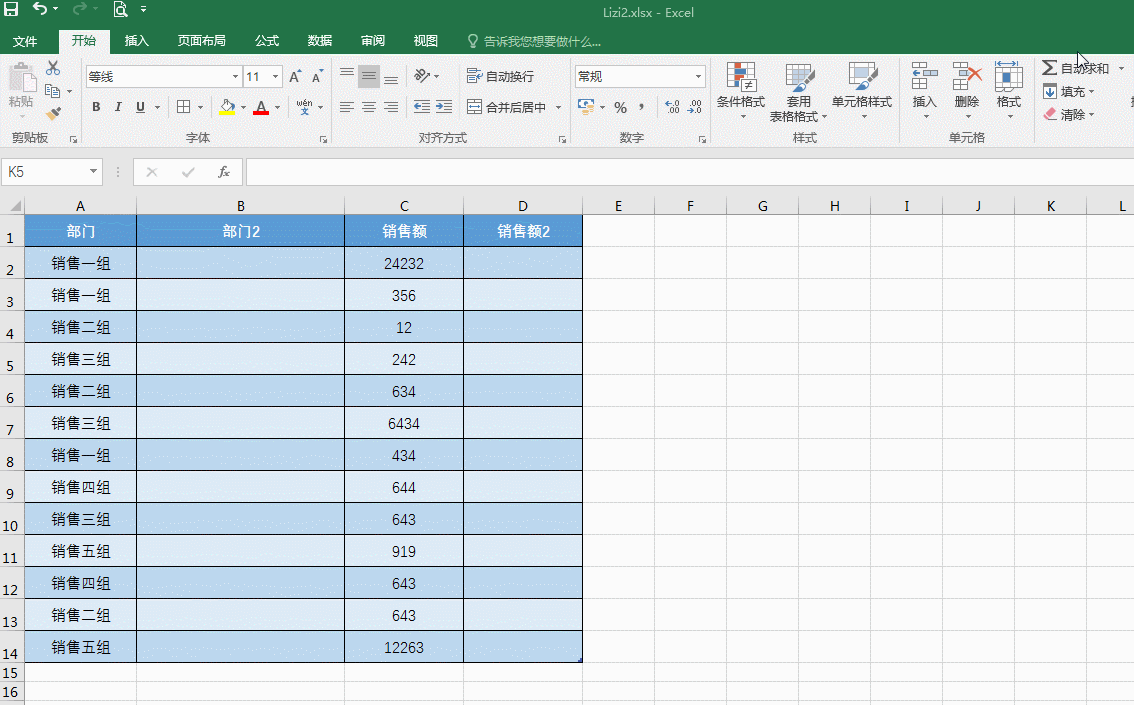Toggle 合并后居中 merge and center
This screenshot has height=705, width=1134.
(506, 107)
